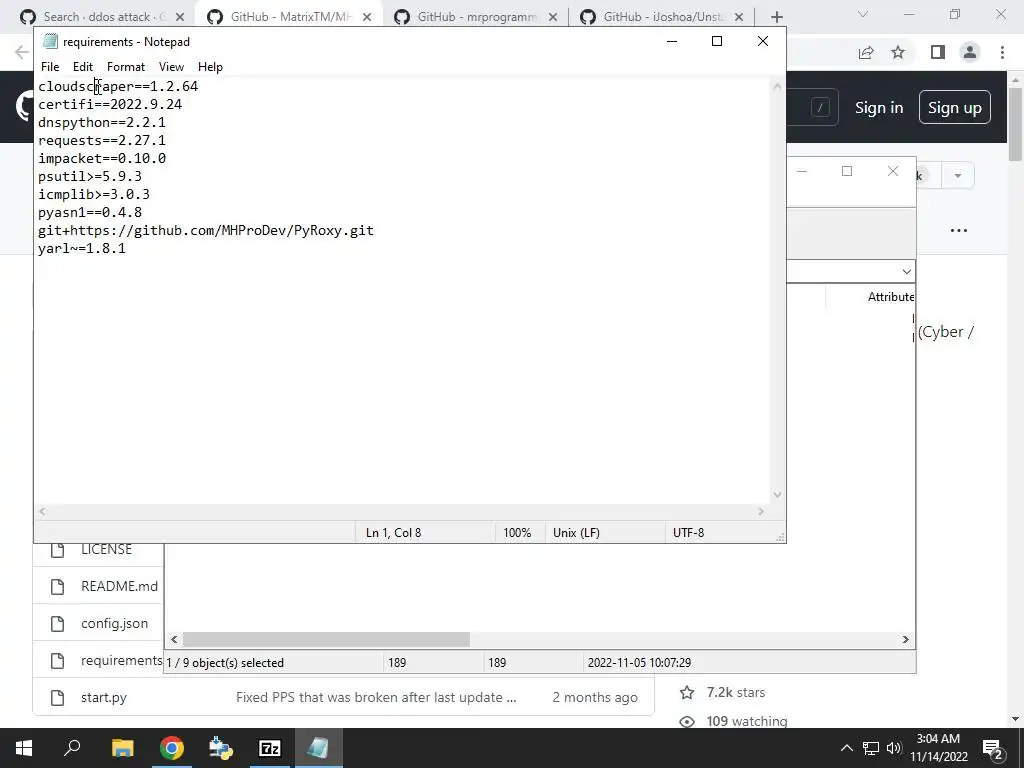The height and width of the screenshot is (768, 1024).
Task: Click the GitHub search slash shortcut box
Action: pos(820,107)
